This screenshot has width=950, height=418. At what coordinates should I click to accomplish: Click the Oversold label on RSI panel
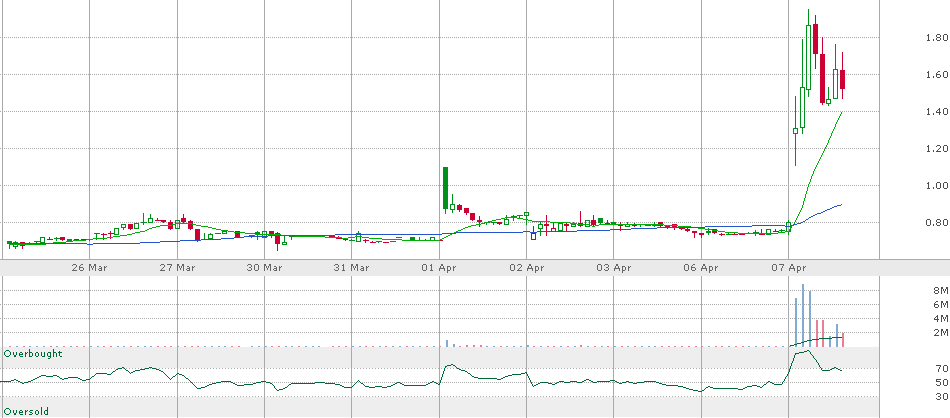pos(26,411)
